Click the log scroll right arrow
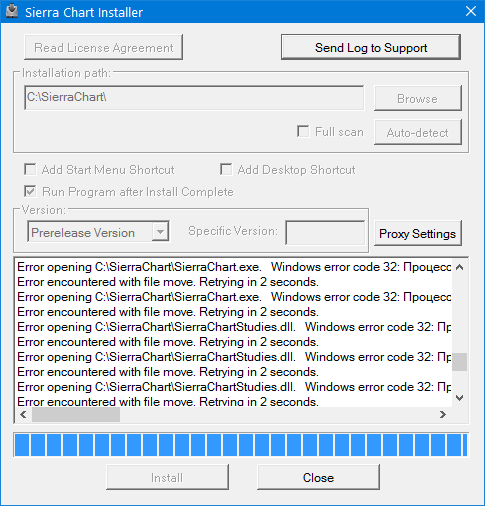The height and width of the screenshot is (506, 485). point(443,415)
